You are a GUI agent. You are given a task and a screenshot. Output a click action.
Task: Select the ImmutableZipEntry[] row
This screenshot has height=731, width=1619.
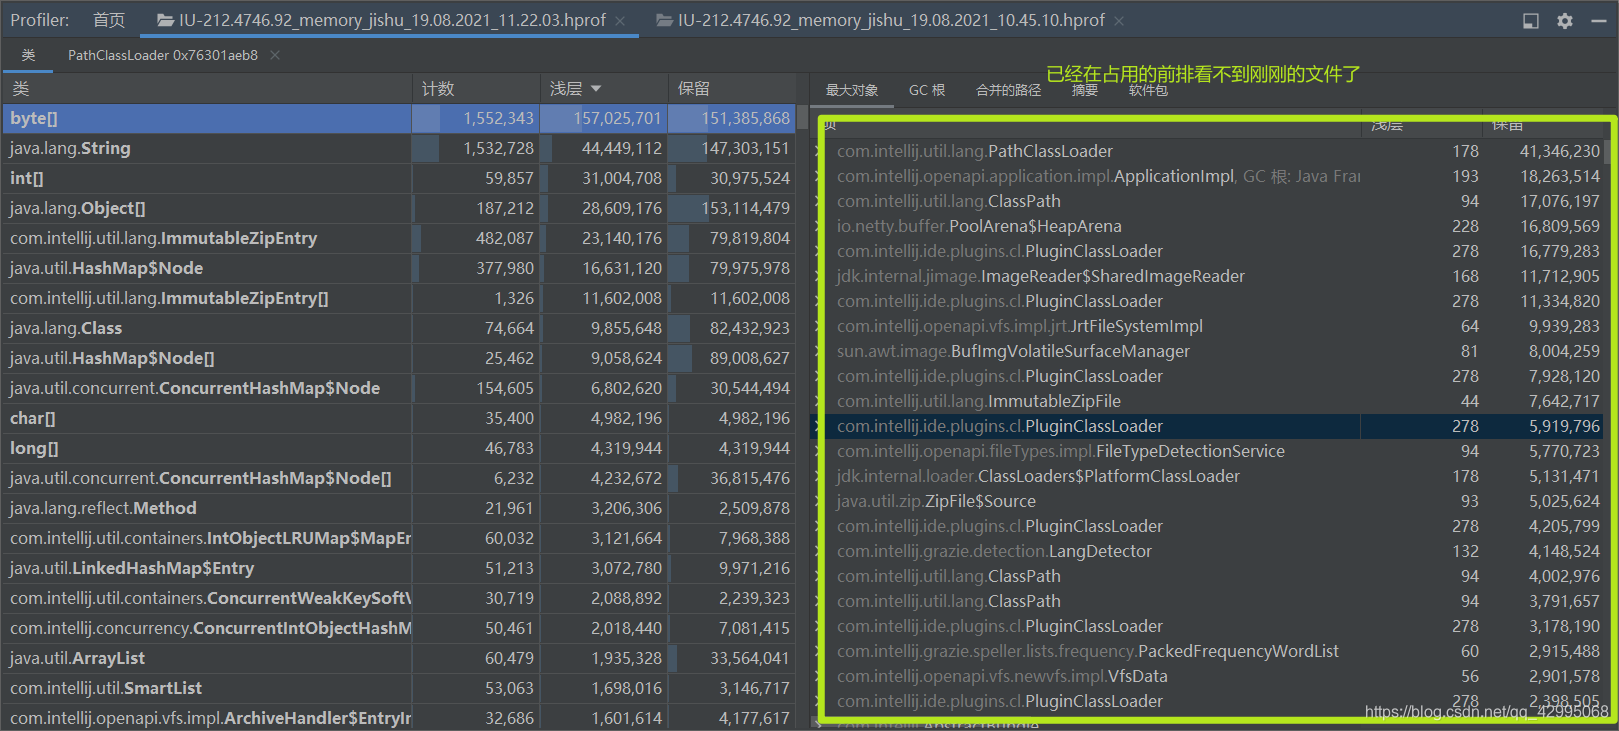(x=399, y=298)
